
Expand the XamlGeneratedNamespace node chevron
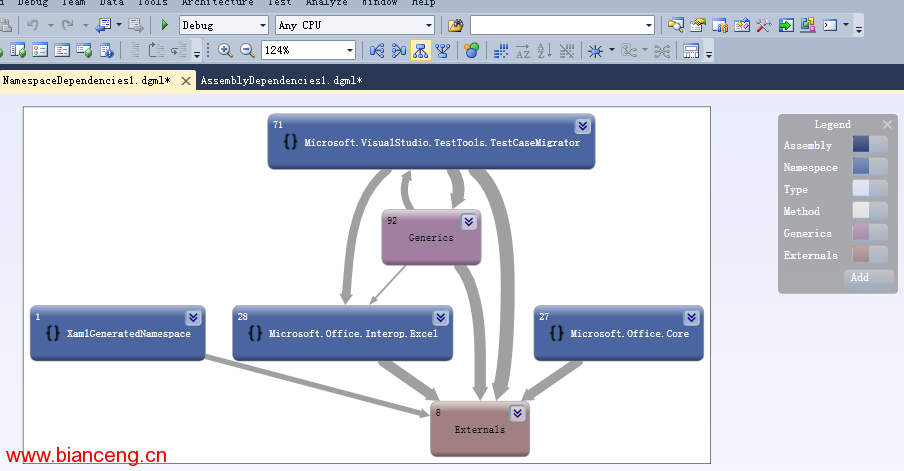tap(193, 318)
